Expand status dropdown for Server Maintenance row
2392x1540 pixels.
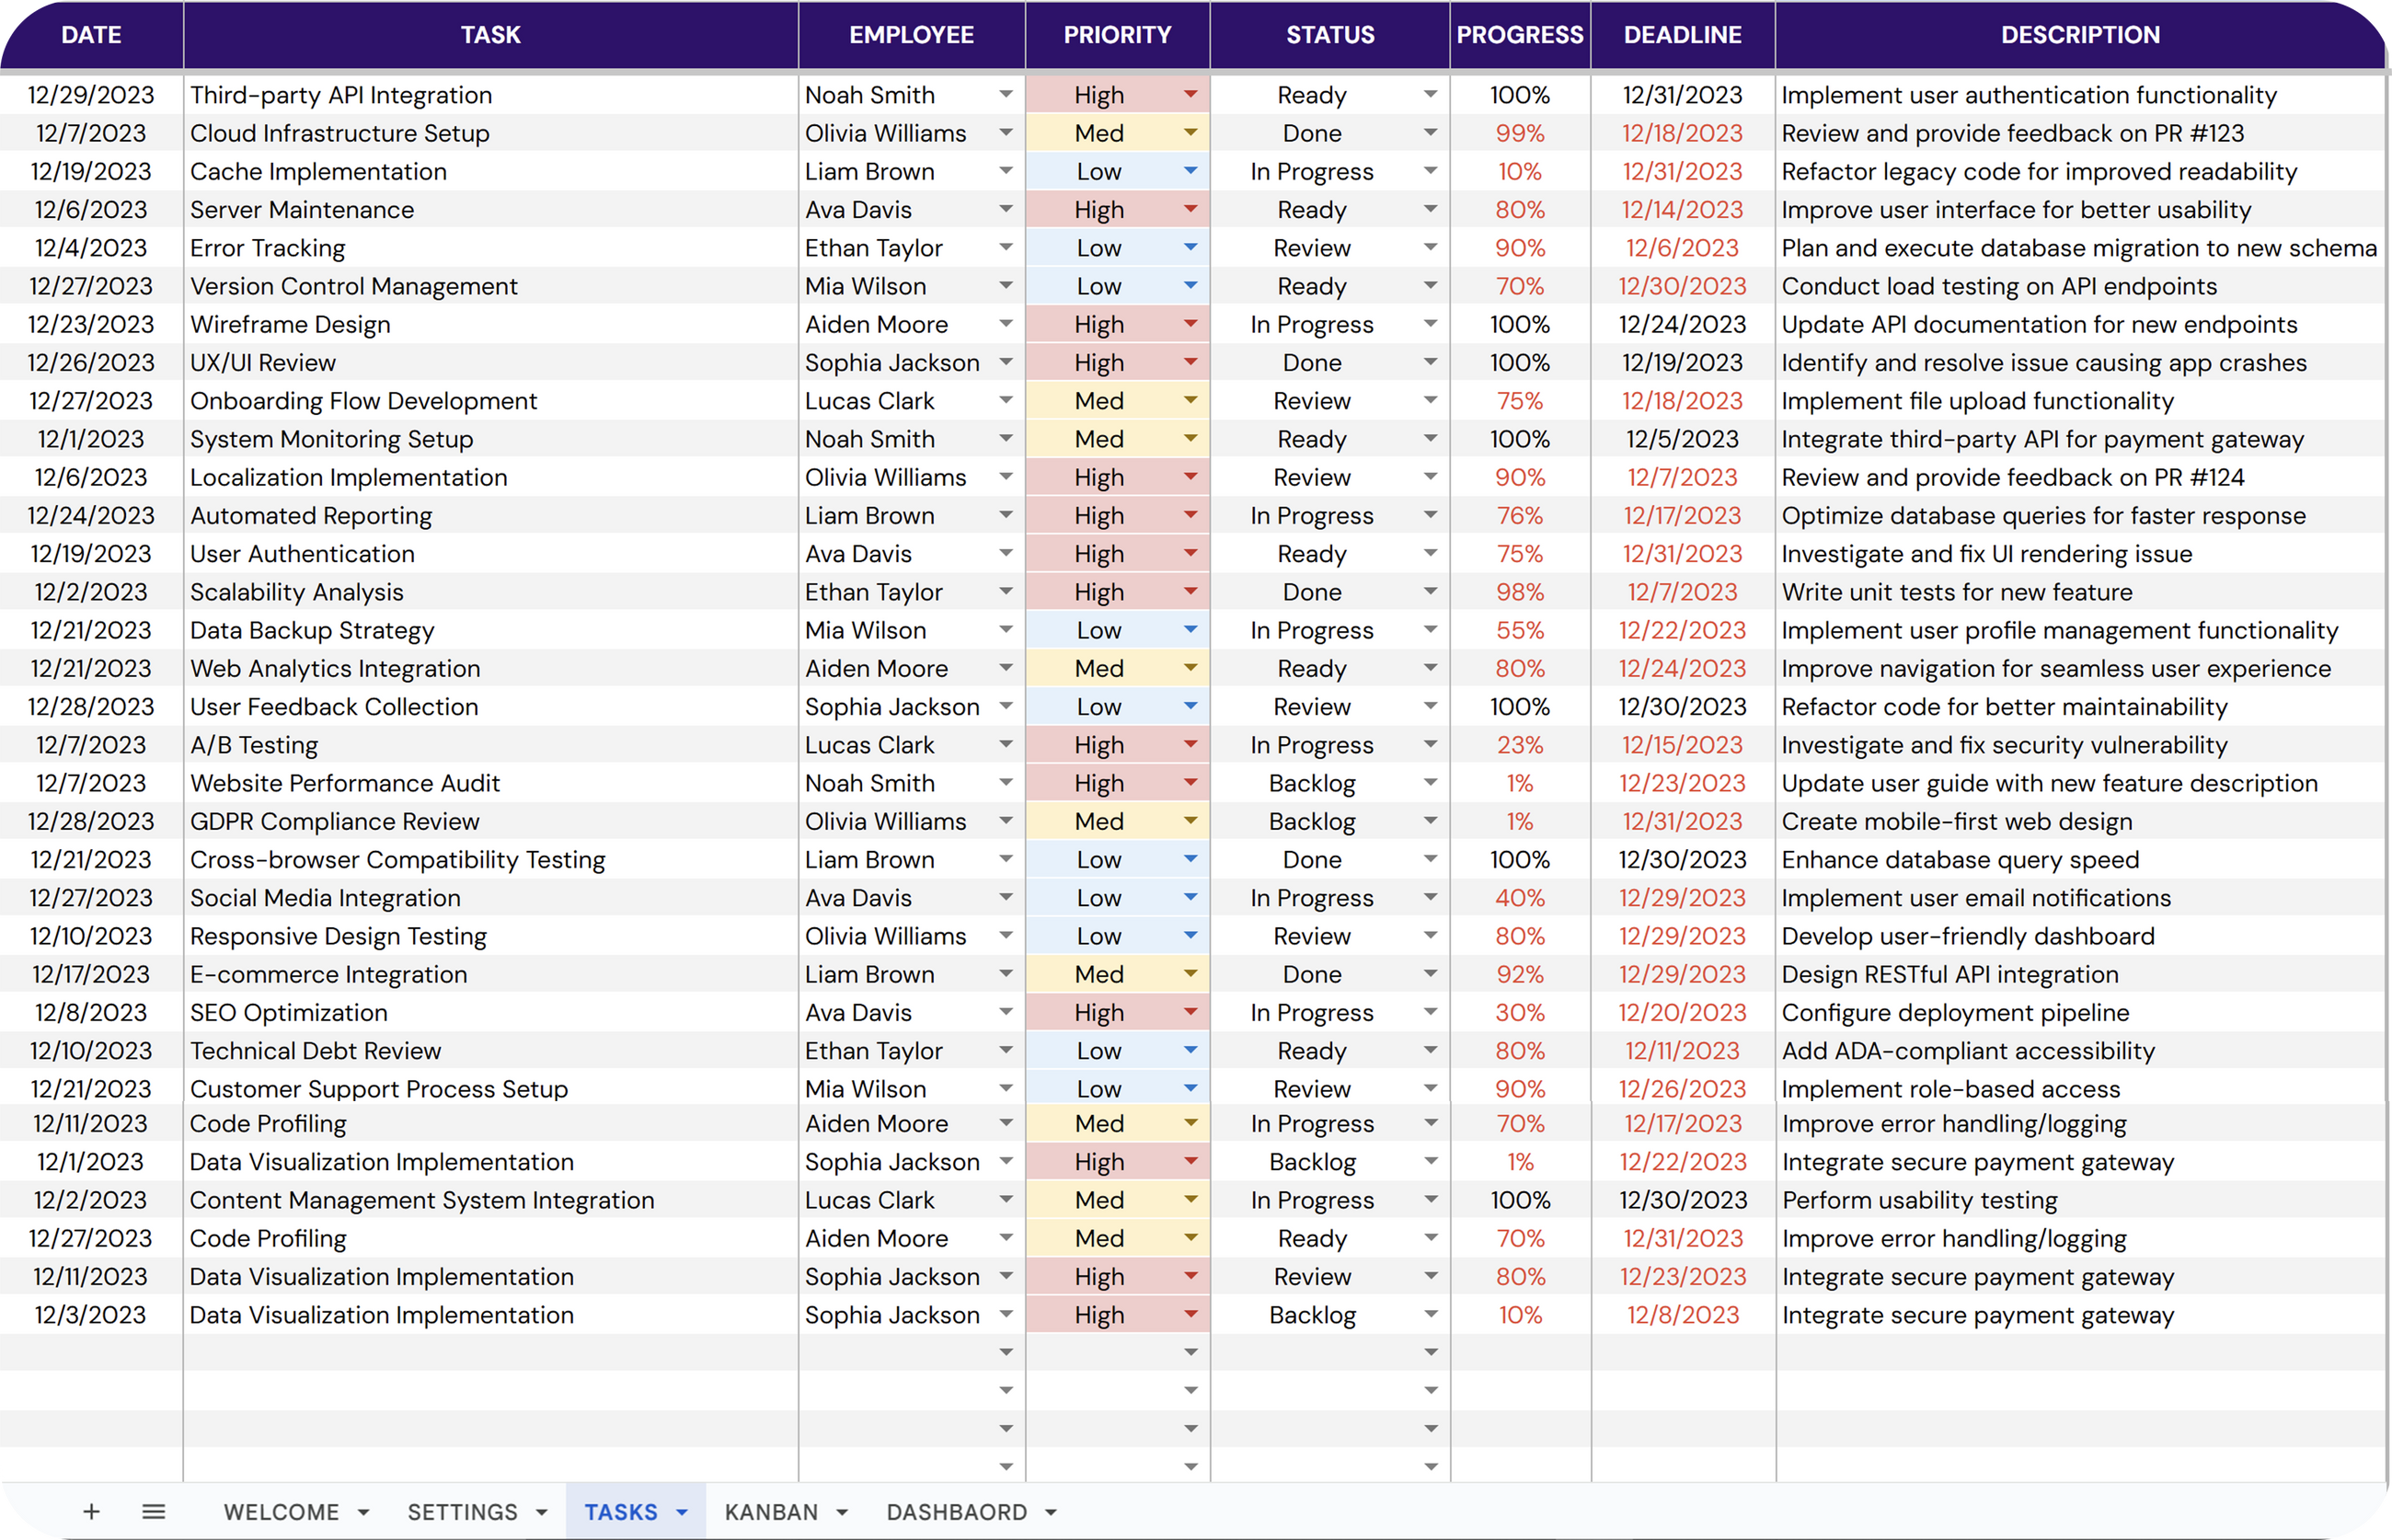[x=1430, y=209]
